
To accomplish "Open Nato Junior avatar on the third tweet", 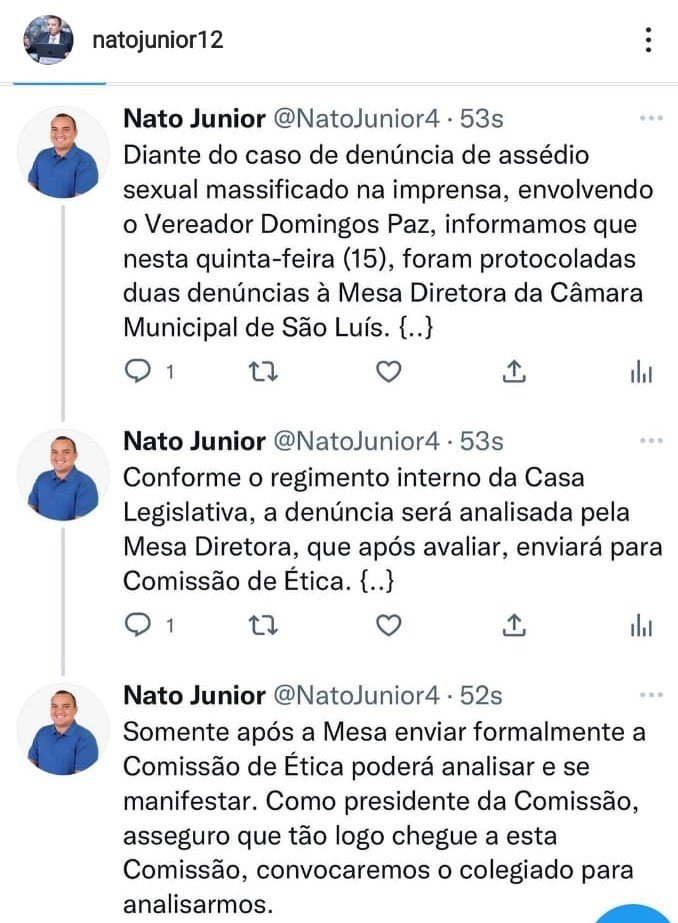I will point(63,729).
